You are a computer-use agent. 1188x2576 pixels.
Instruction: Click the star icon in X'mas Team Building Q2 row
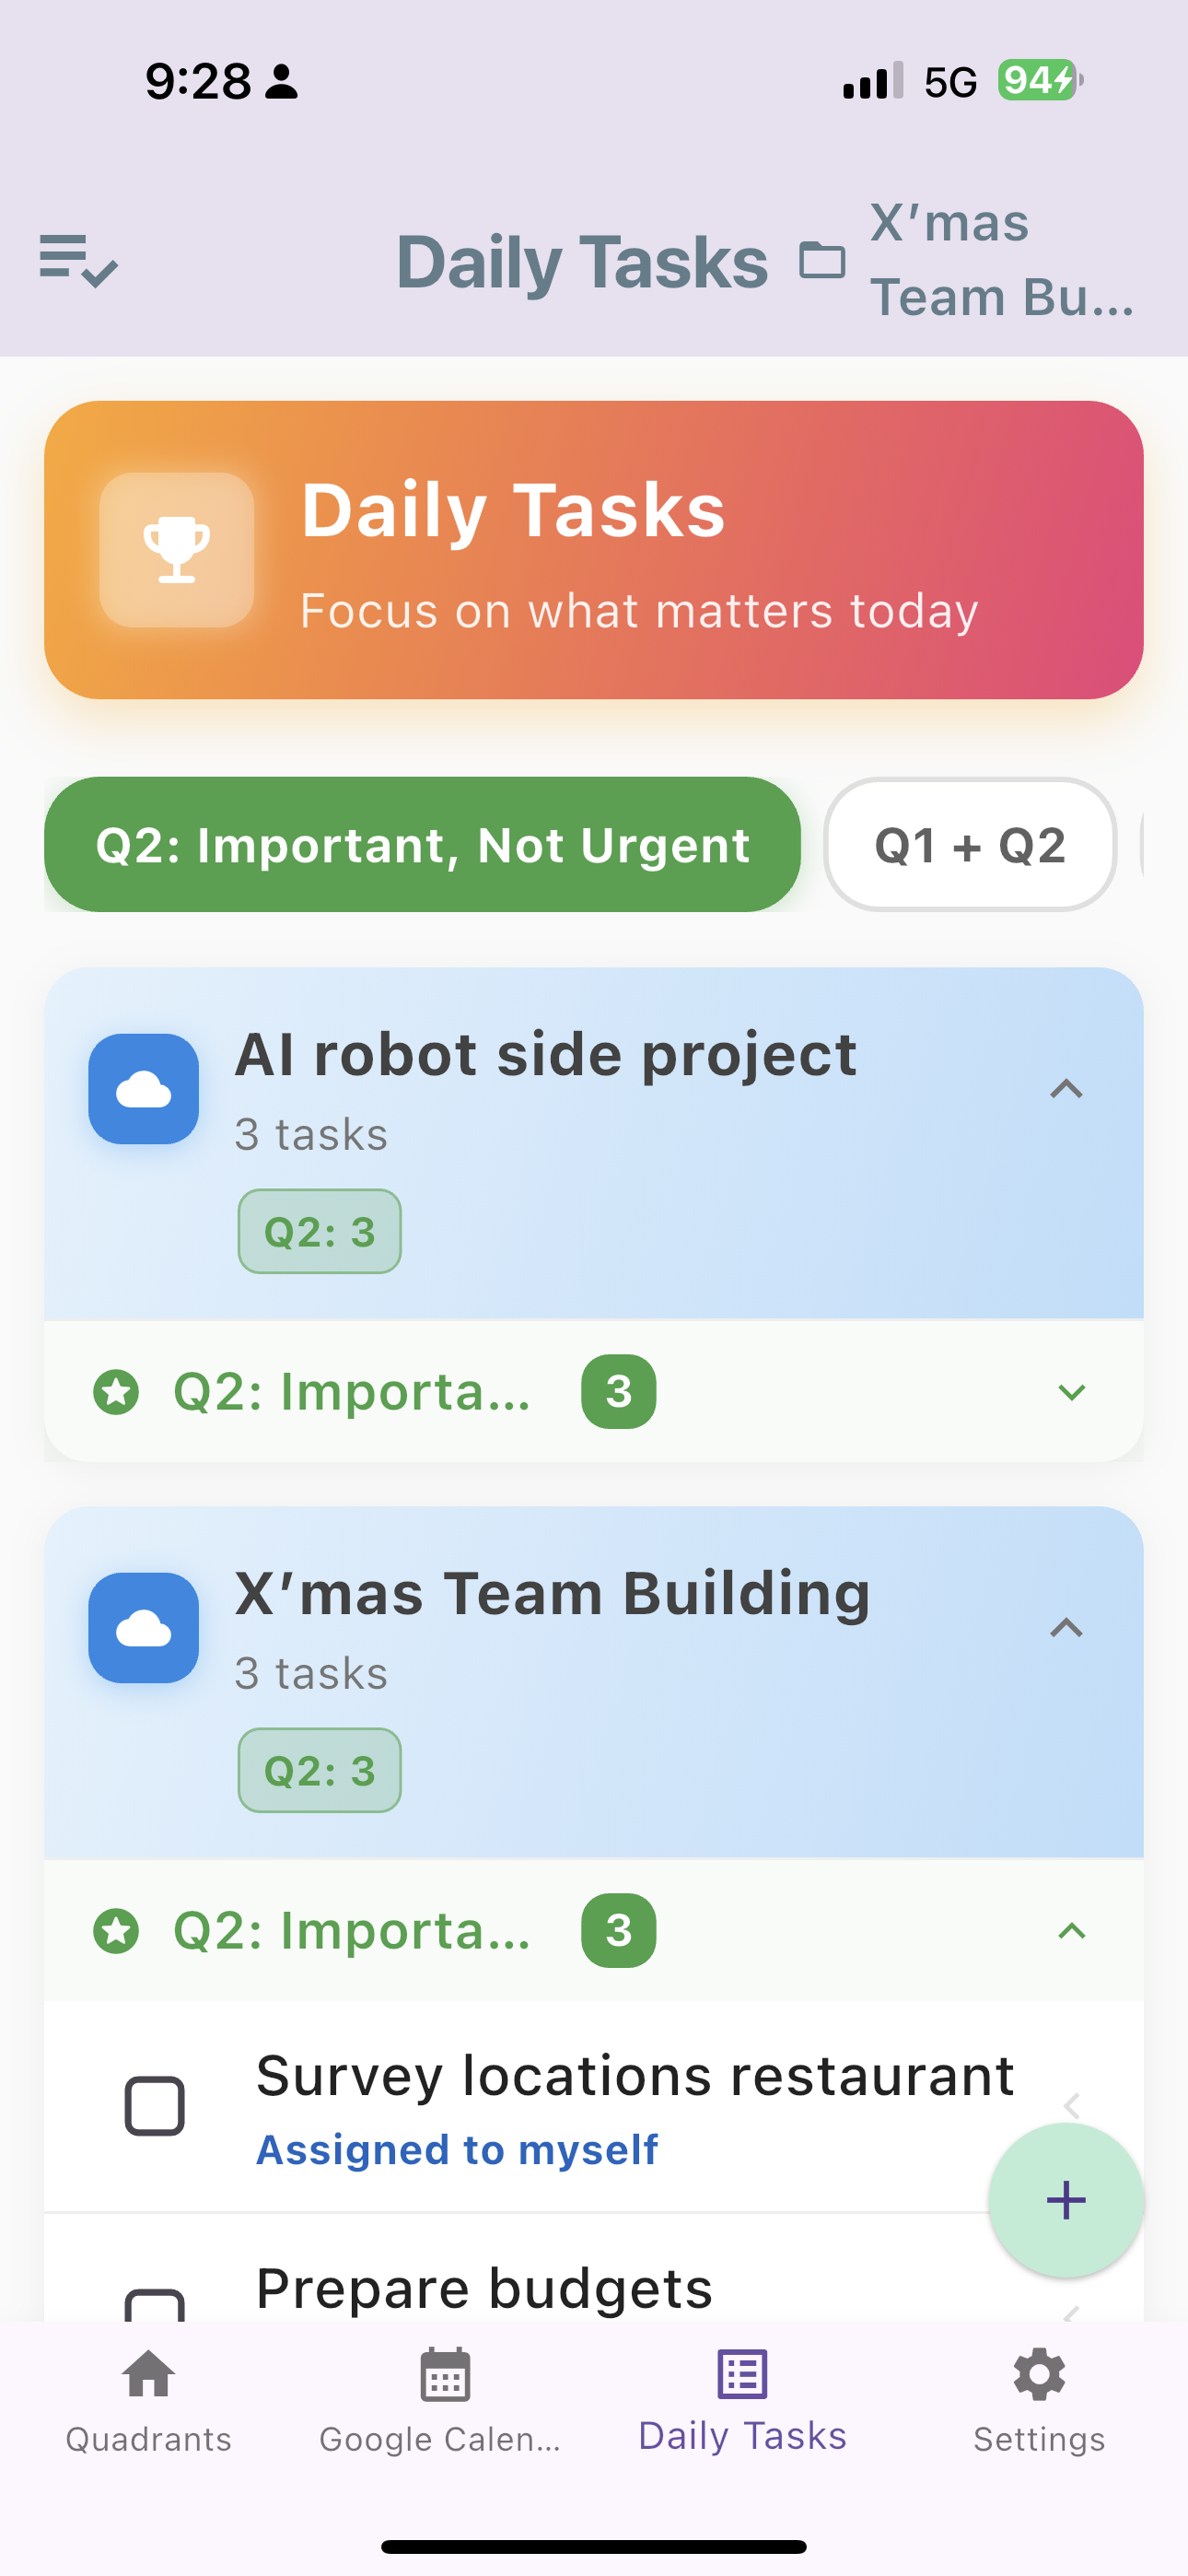click(x=117, y=1930)
